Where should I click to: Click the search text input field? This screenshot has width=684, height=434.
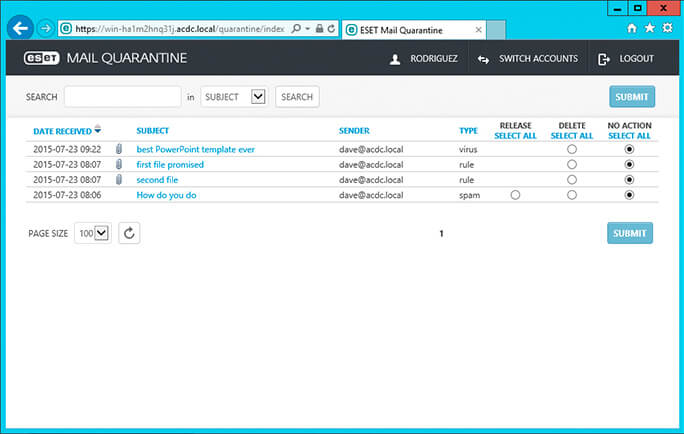[x=122, y=97]
